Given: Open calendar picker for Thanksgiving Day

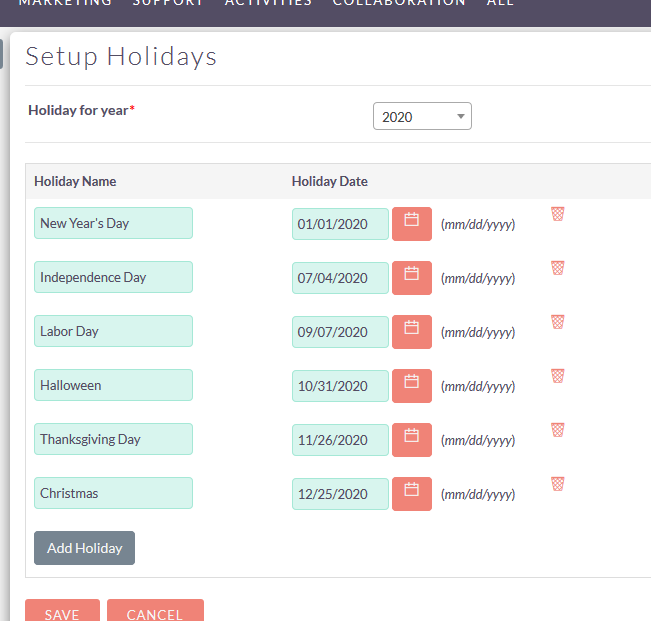Looking at the screenshot, I should [412, 440].
